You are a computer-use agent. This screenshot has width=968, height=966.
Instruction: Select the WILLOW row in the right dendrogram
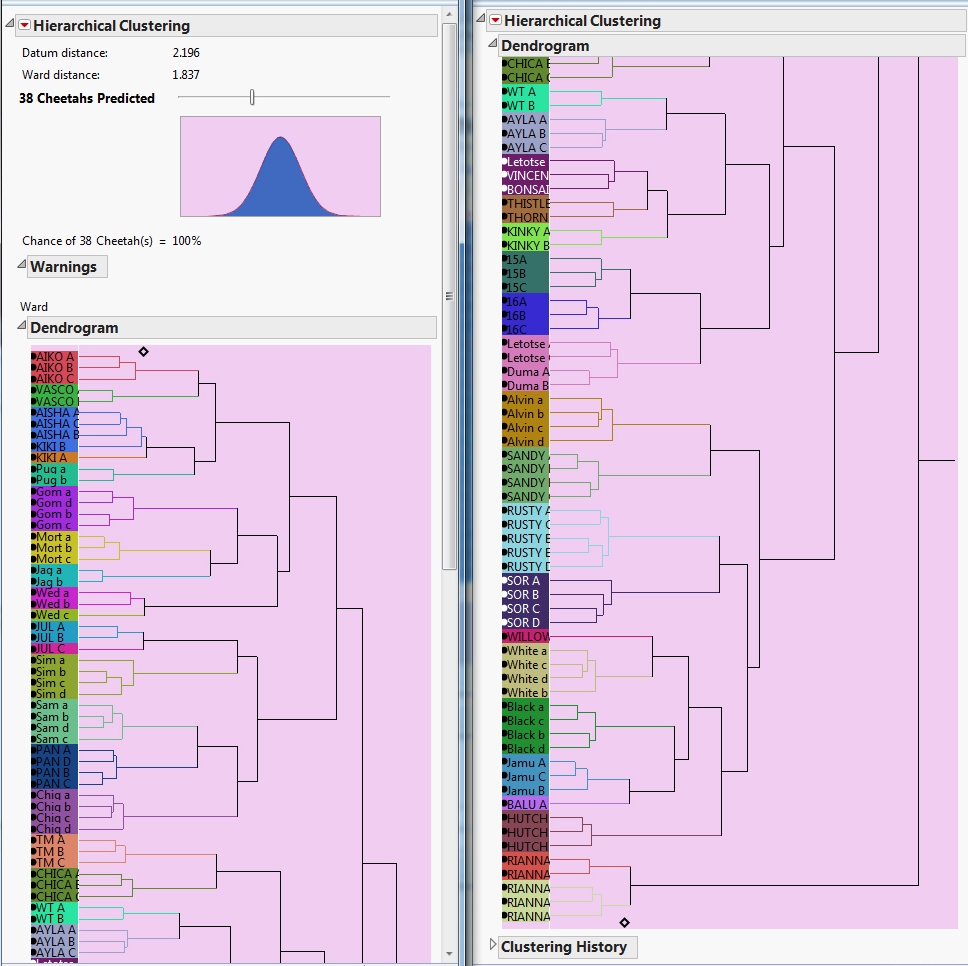525,636
